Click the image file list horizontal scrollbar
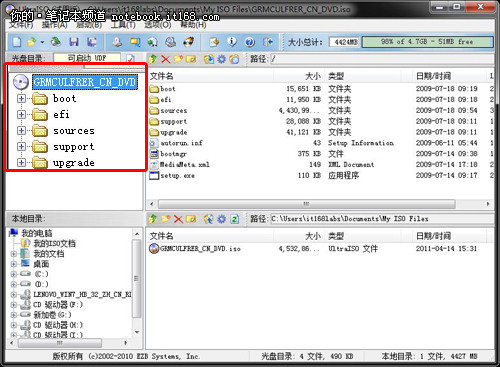Viewport: 500px width, 367px height. (307, 204)
